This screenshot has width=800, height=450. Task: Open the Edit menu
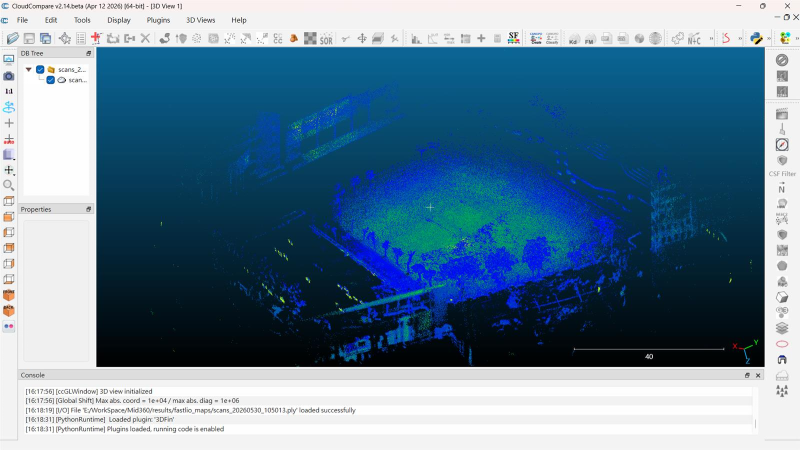tap(51, 20)
